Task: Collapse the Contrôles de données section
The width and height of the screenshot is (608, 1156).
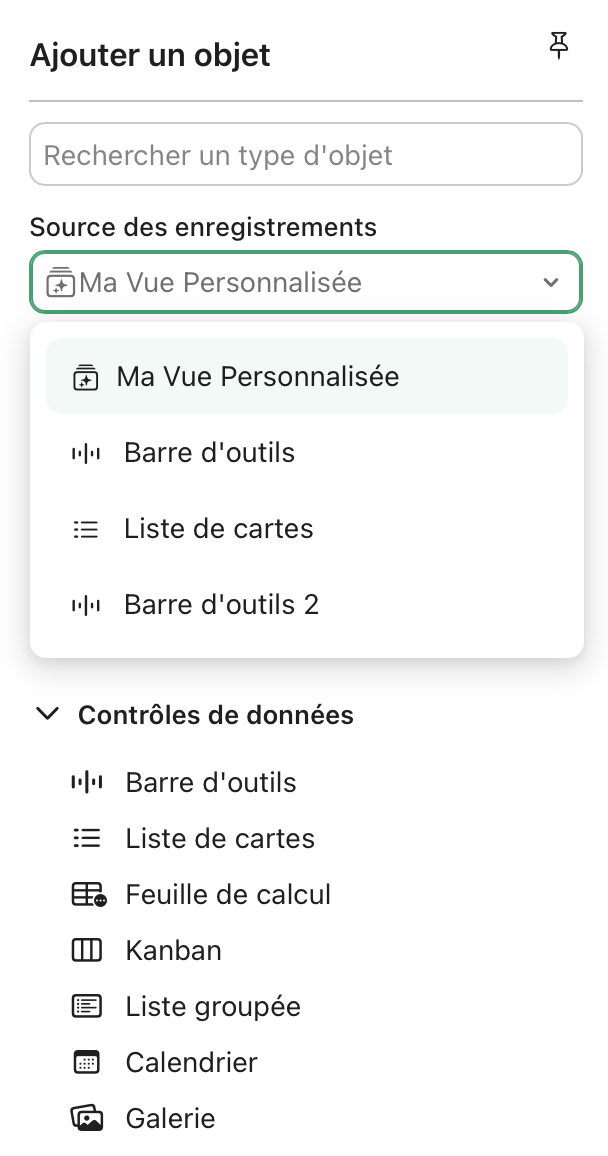Action: (47, 714)
